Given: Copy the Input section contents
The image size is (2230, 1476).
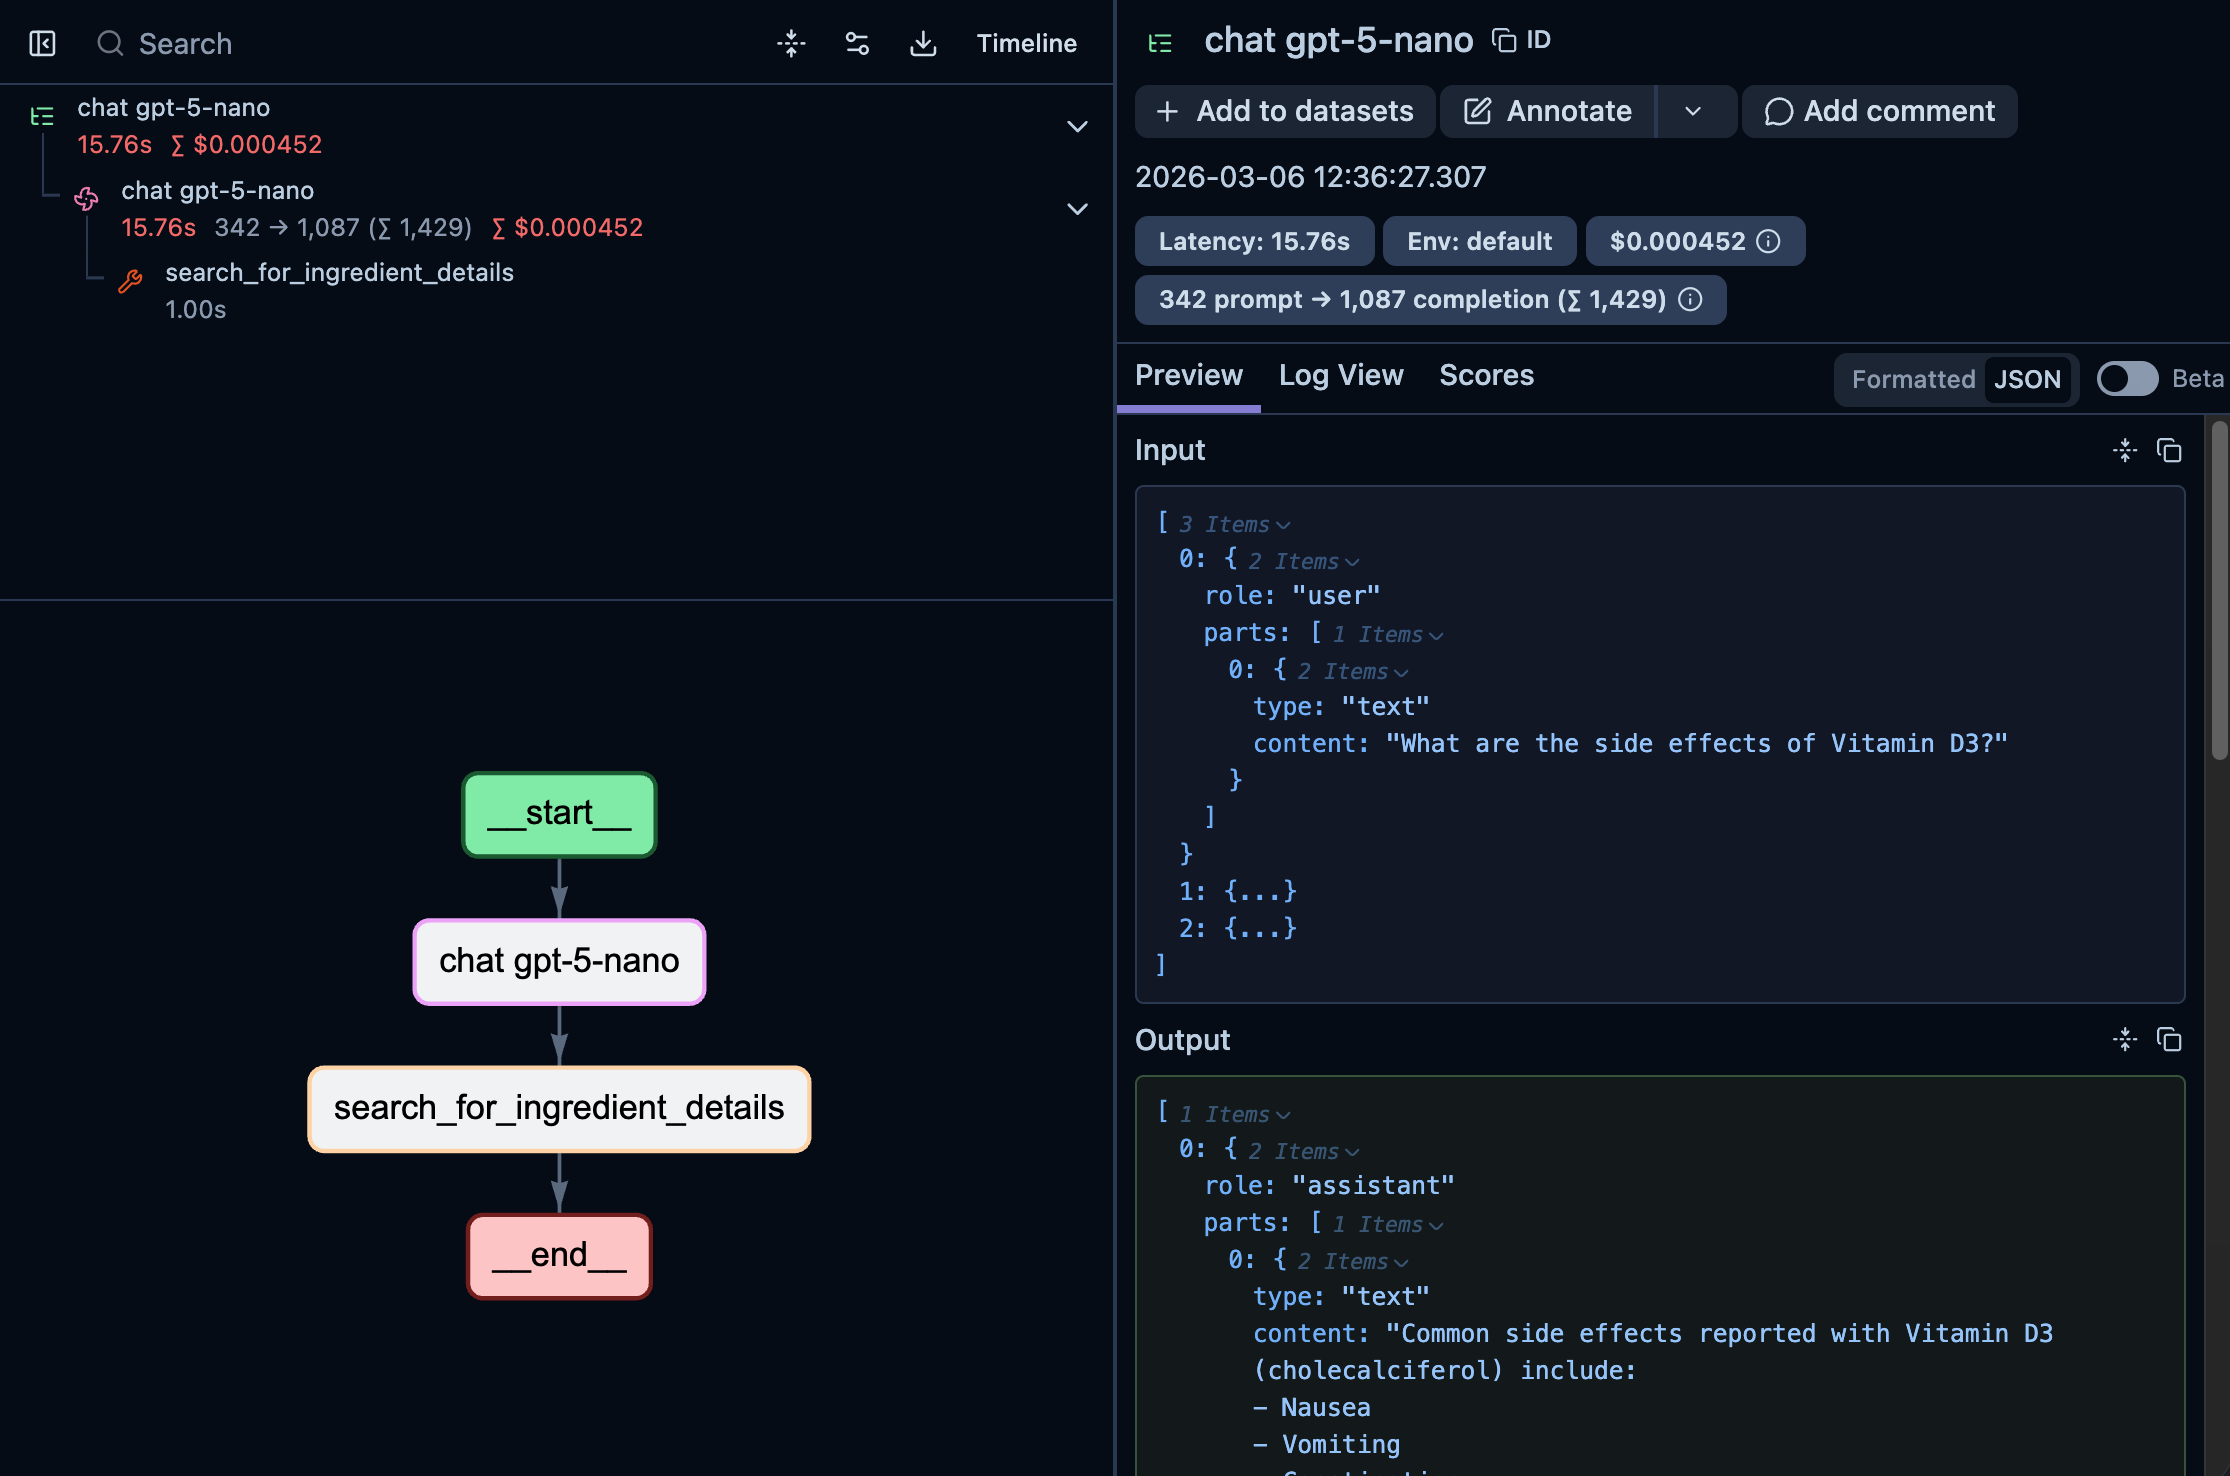Looking at the screenshot, I should pyautogui.click(x=2168, y=451).
